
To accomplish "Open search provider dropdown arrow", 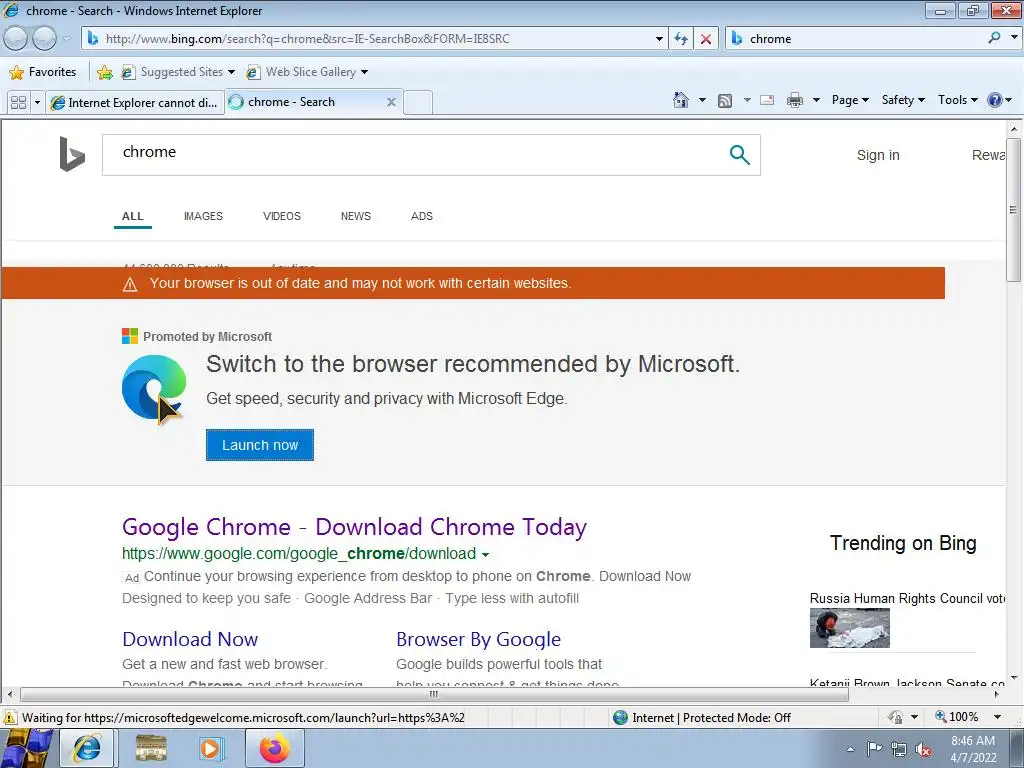I will [1014, 38].
